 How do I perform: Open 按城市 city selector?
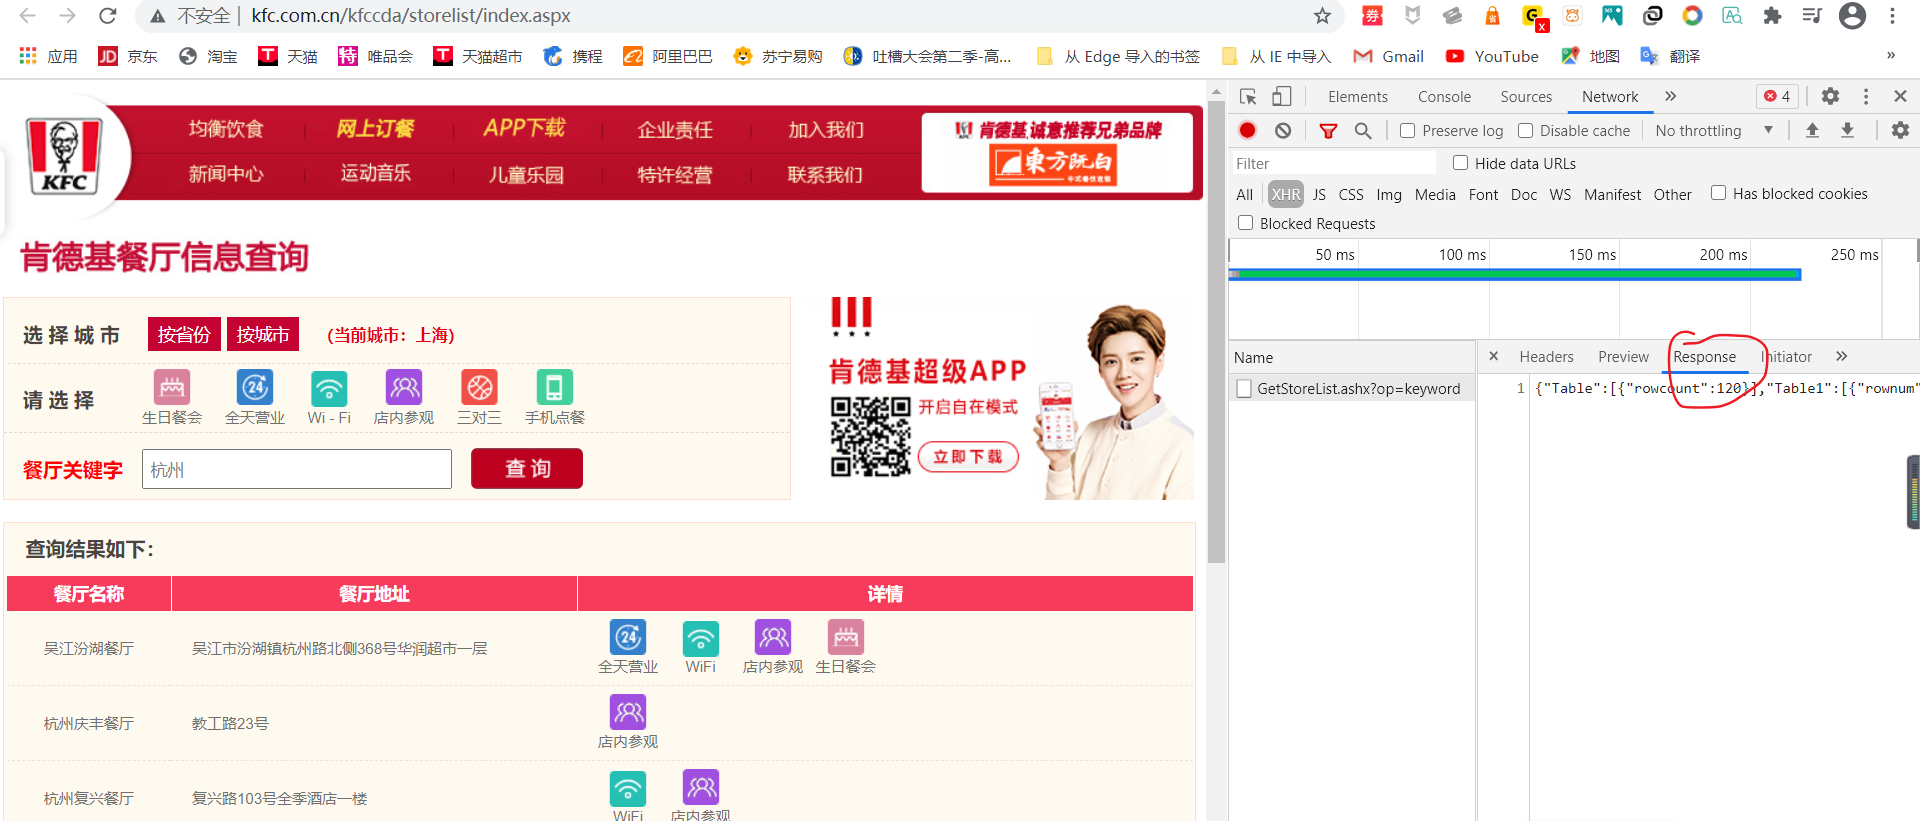[x=263, y=334]
